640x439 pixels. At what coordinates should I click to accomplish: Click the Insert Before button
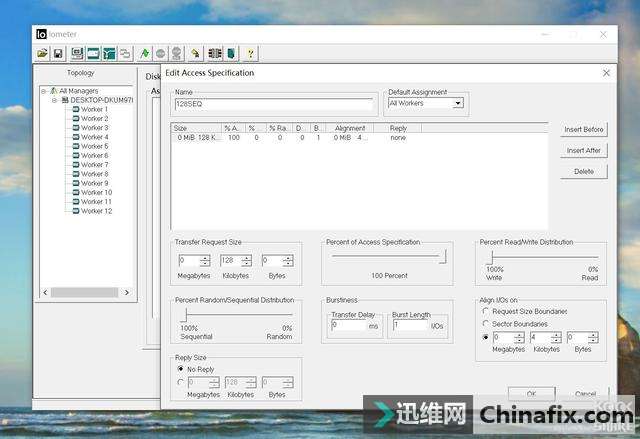coord(584,129)
